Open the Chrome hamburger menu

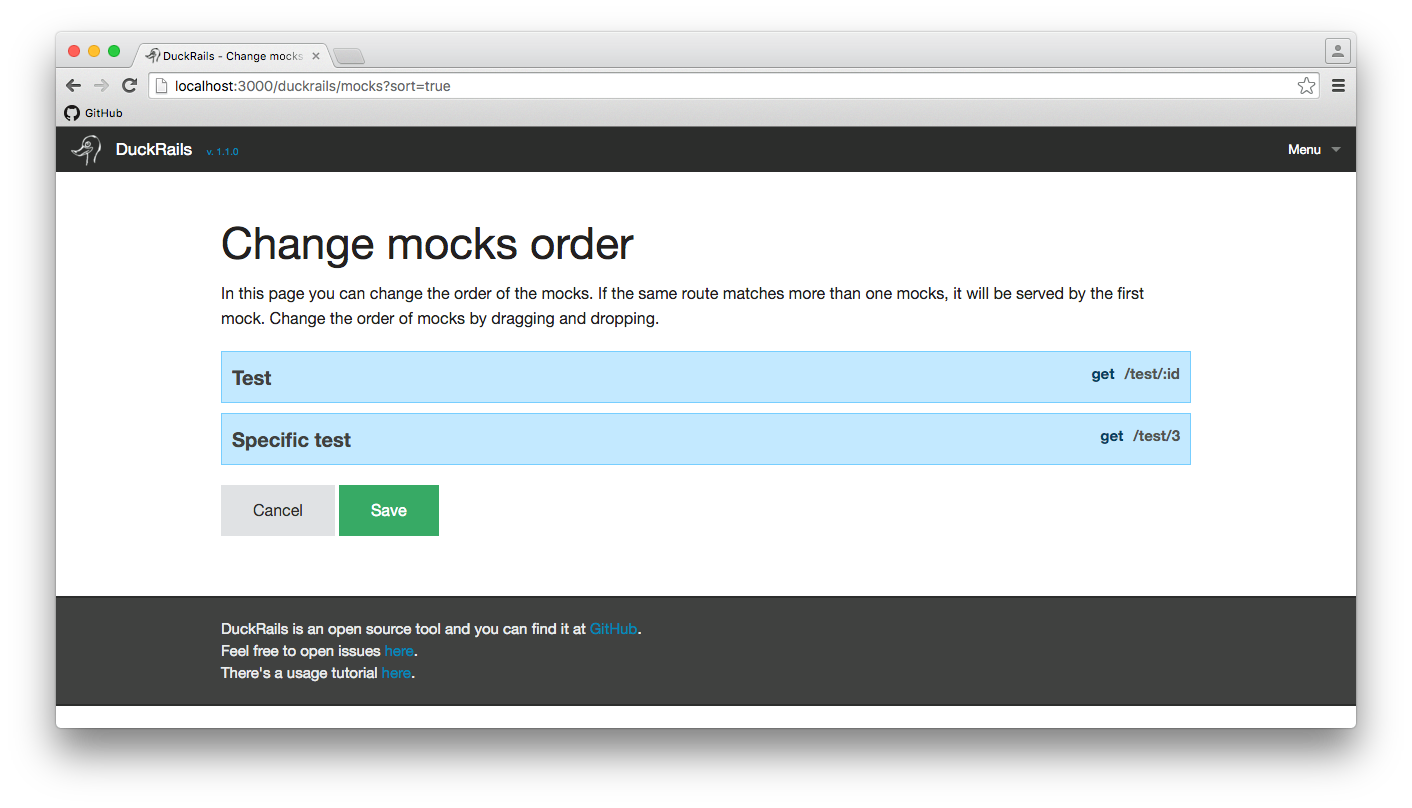[x=1338, y=86]
